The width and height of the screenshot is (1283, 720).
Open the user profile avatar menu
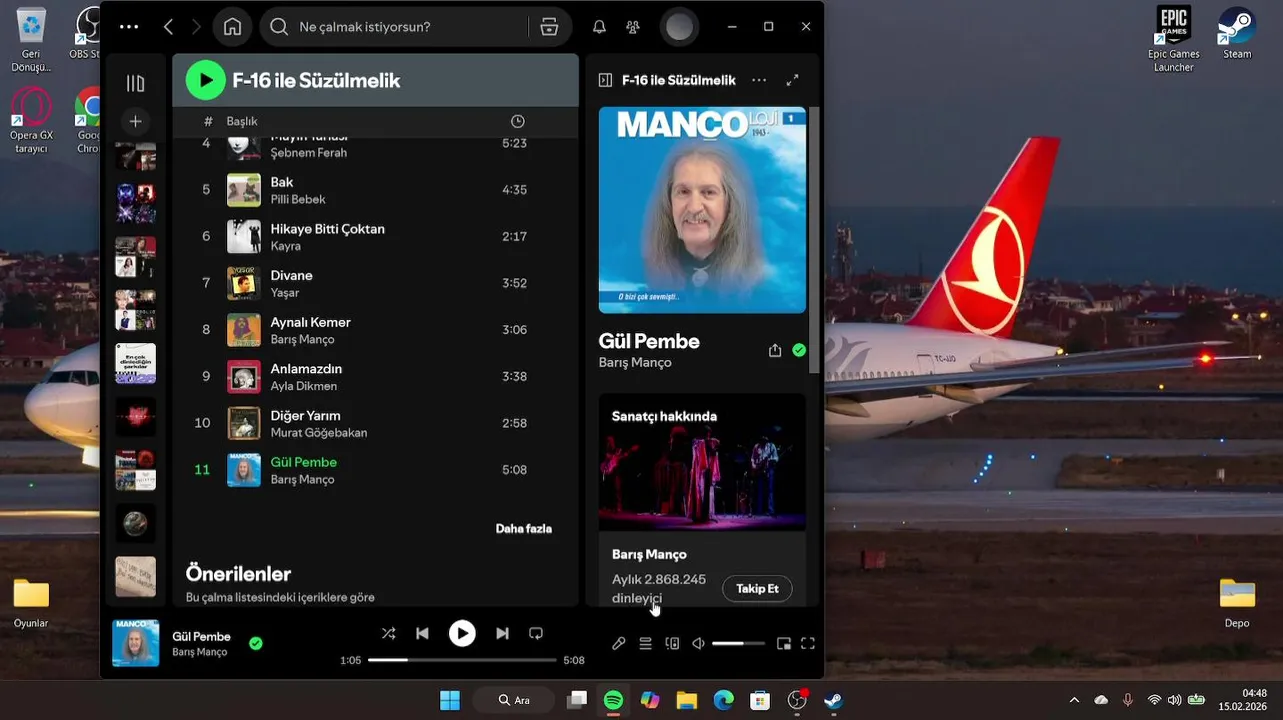(679, 27)
